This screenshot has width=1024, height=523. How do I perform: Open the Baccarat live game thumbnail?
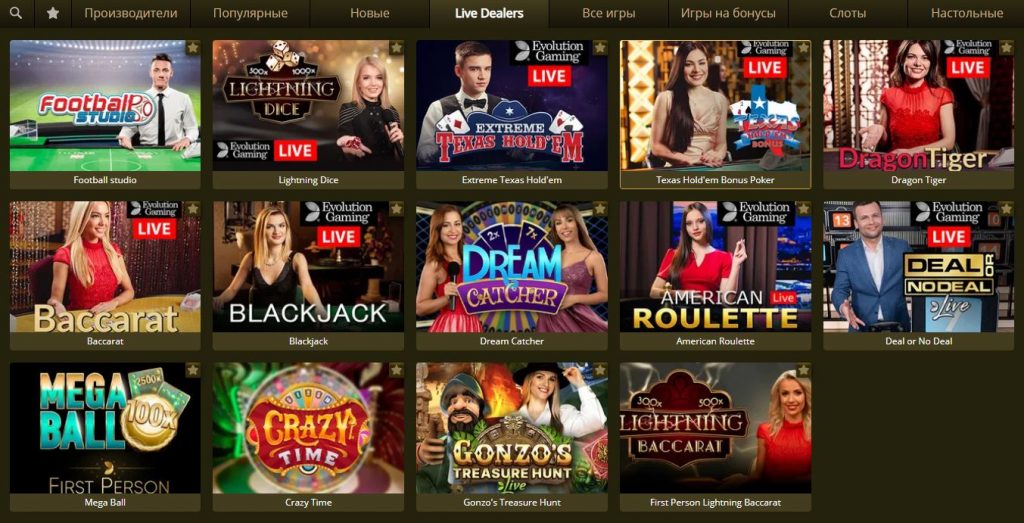click(105, 266)
